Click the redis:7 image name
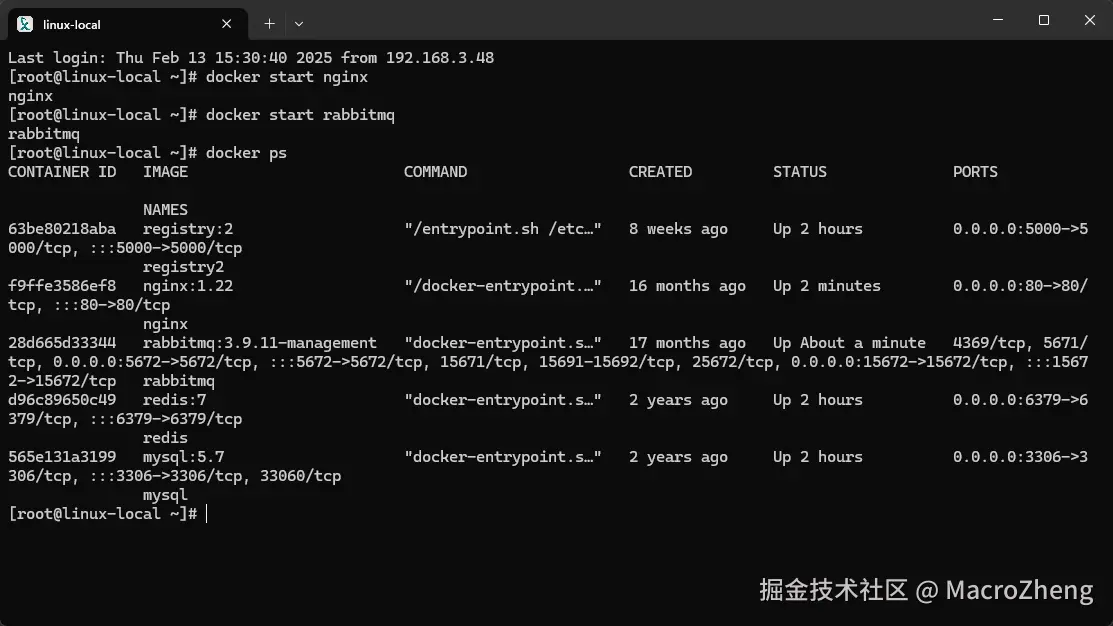The height and width of the screenshot is (626, 1113). point(175,400)
